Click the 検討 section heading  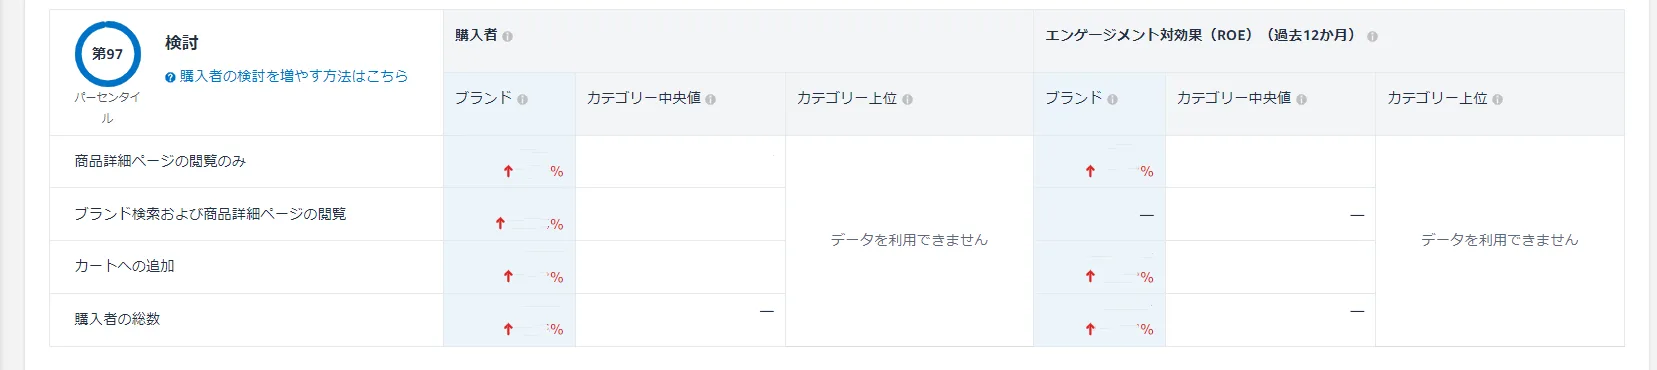coord(182,43)
